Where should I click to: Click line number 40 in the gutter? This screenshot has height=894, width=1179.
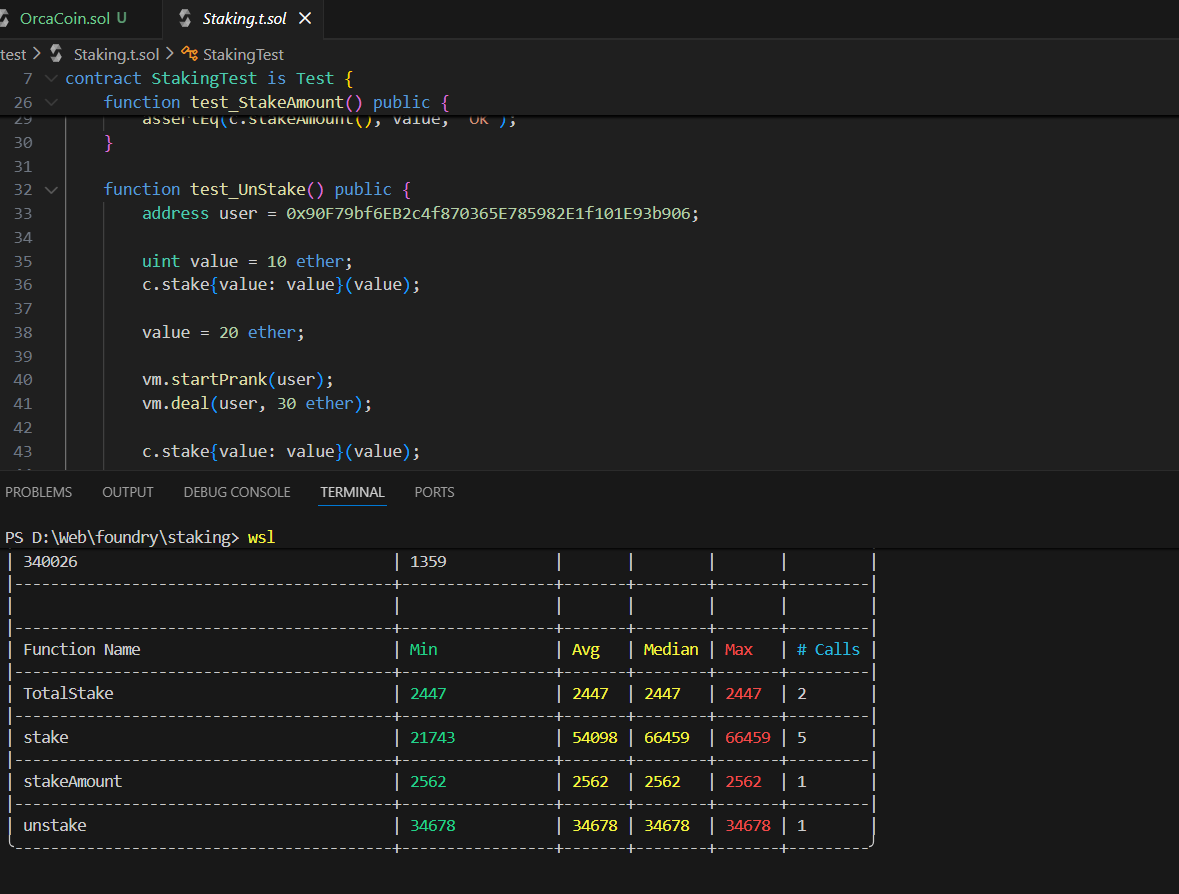pyautogui.click(x=23, y=380)
